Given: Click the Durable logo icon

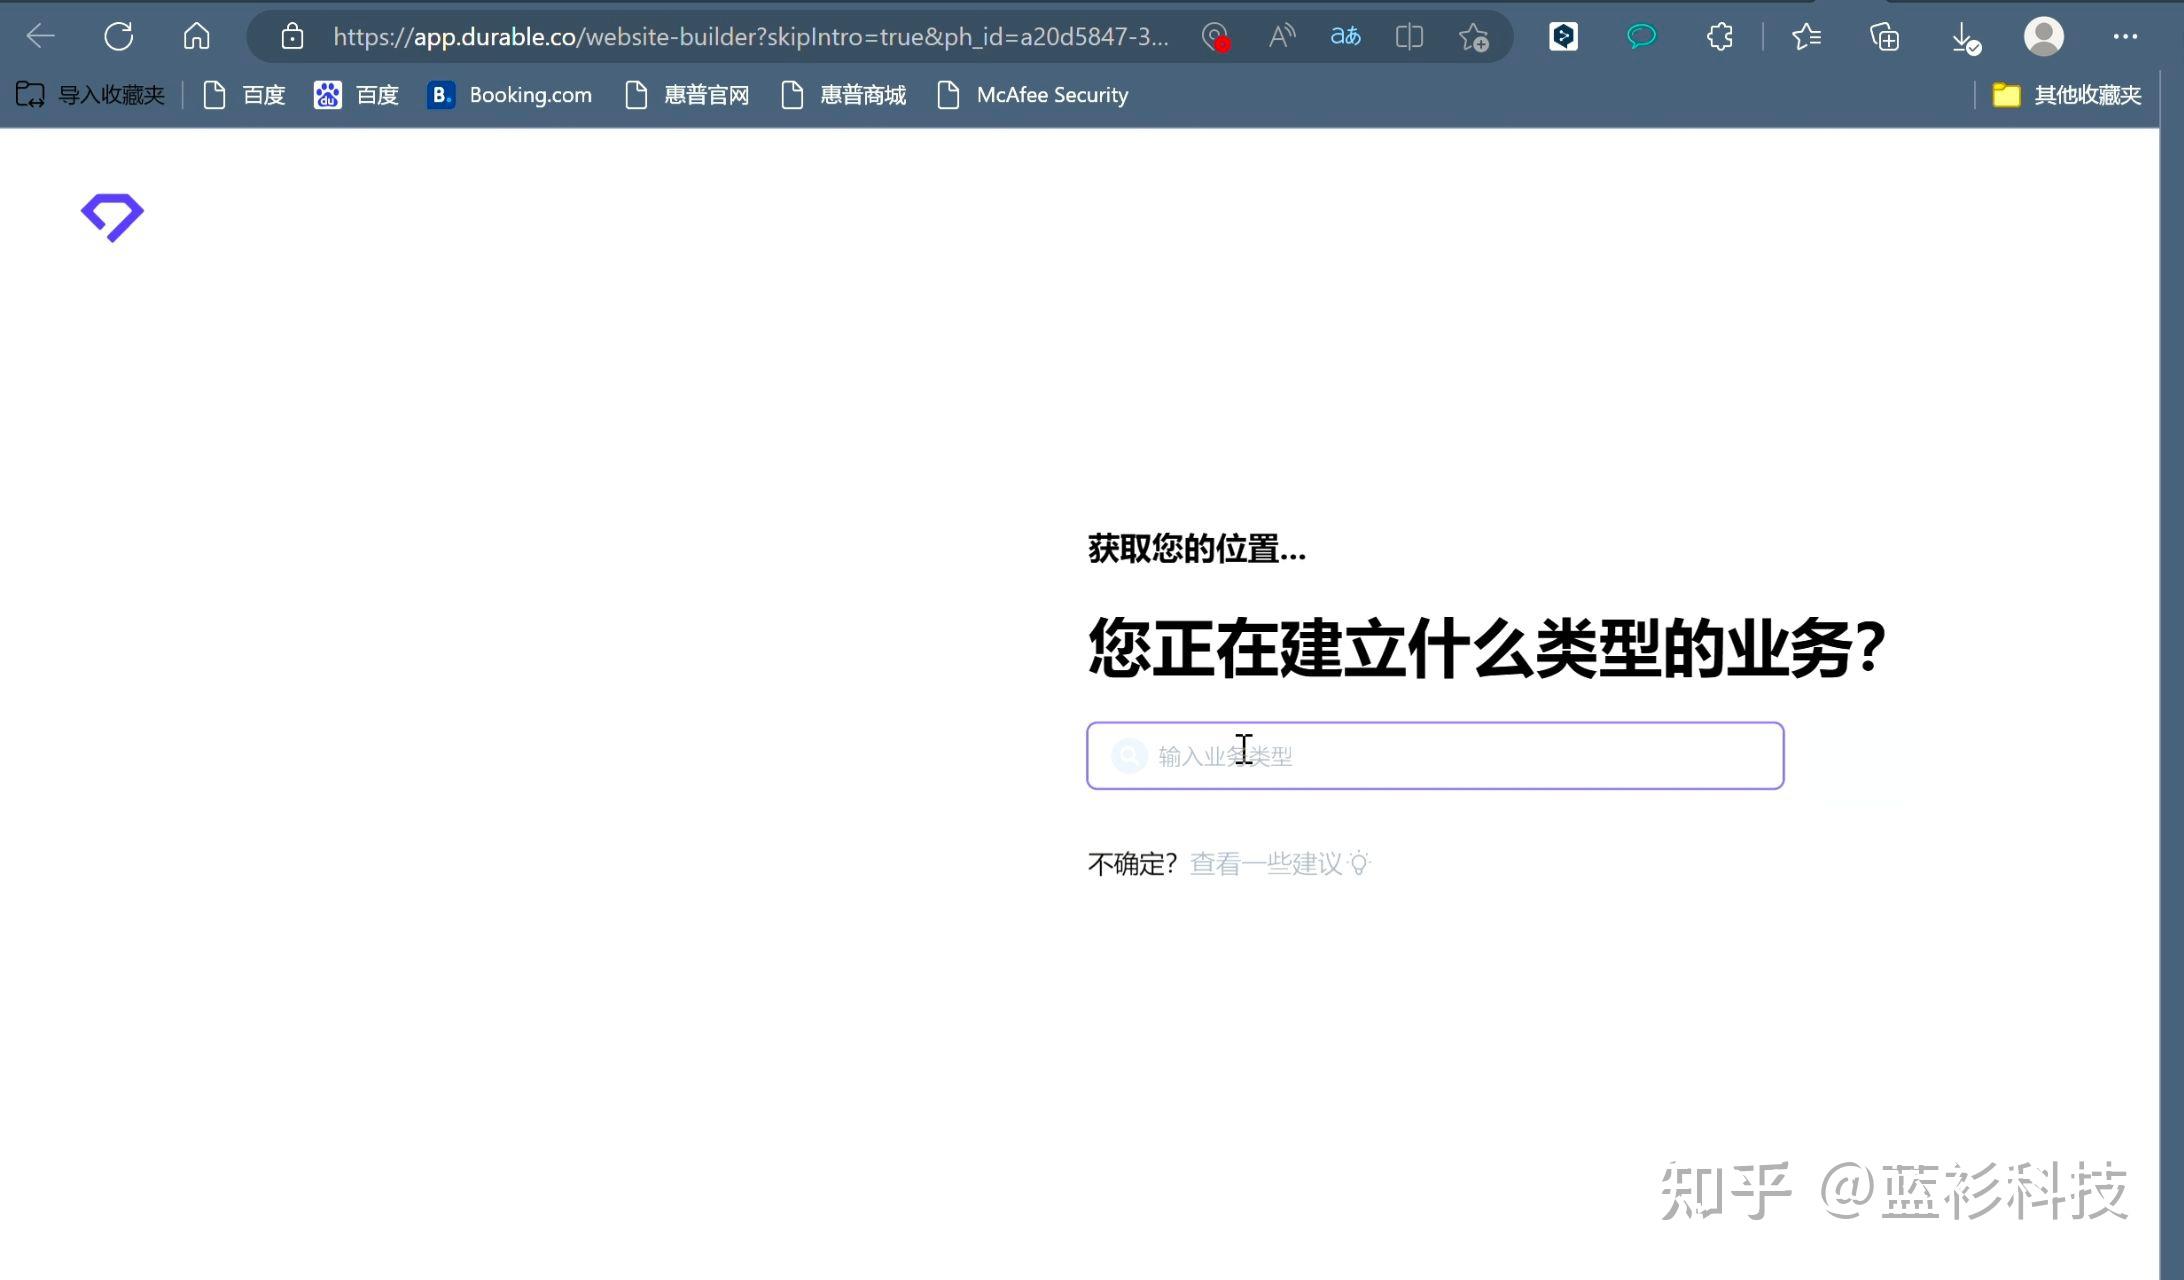Looking at the screenshot, I should pos(112,217).
